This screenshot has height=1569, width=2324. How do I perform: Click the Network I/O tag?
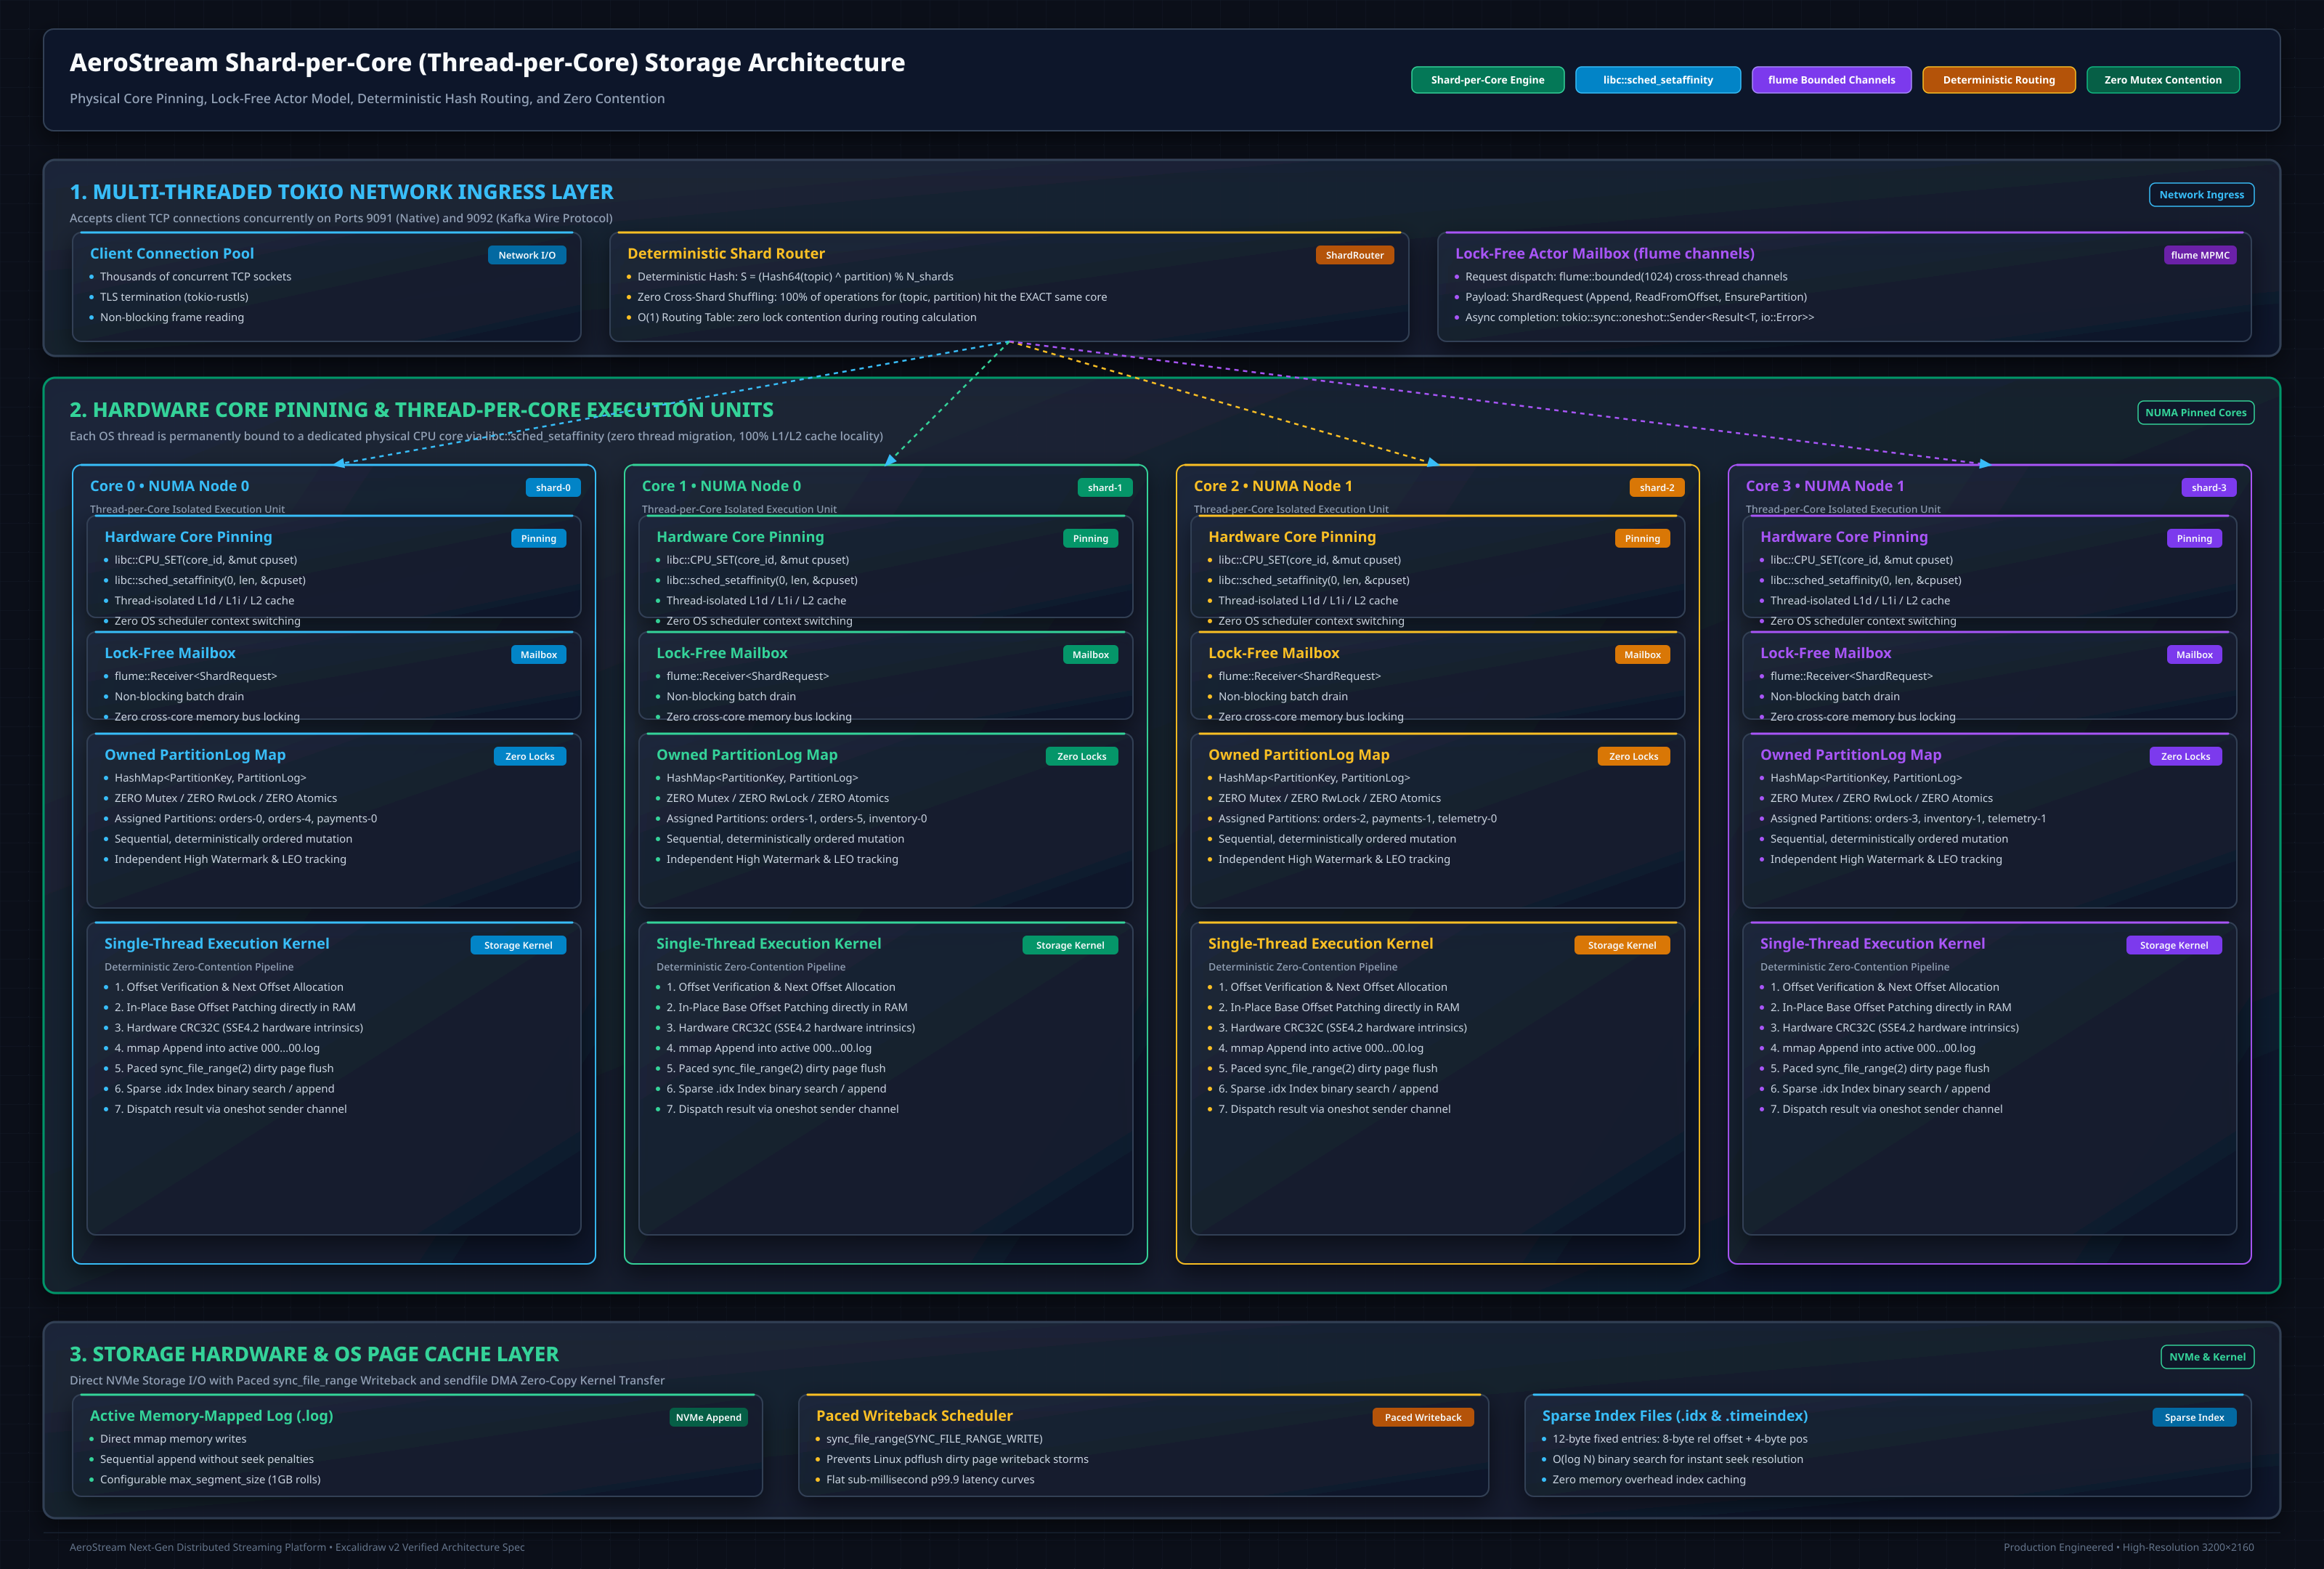coord(527,255)
